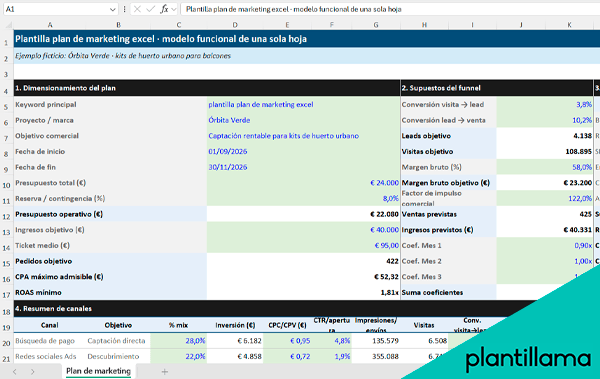This screenshot has width=600, height=379.
Task: Select Ingresos previstos € 40.331 cell
Action: click(x=545, y=230)
